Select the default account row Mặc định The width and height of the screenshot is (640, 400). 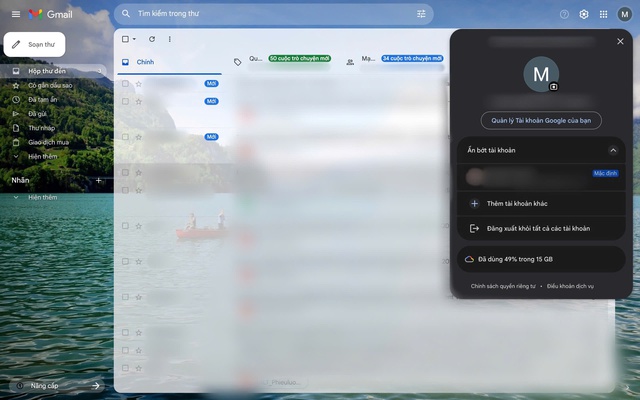(541, 177)
